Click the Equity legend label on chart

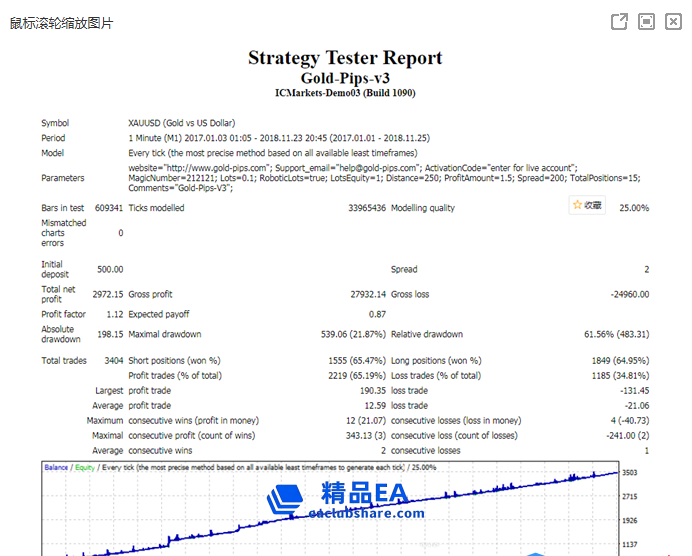(x=85, y=467)
